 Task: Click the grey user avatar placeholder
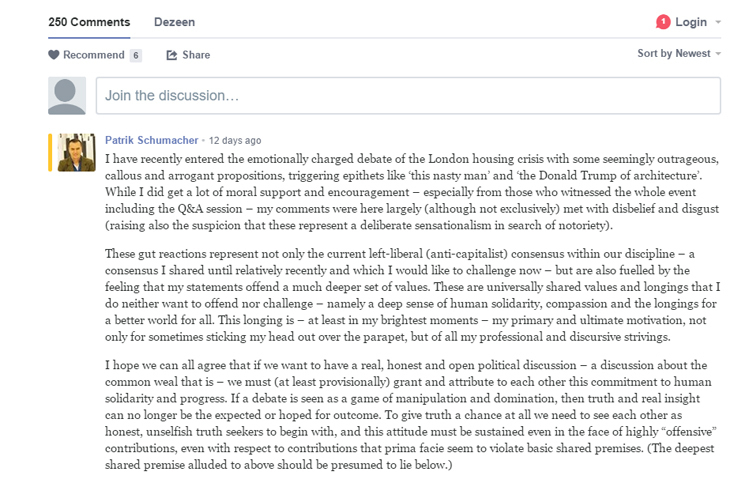coord(67,96)
